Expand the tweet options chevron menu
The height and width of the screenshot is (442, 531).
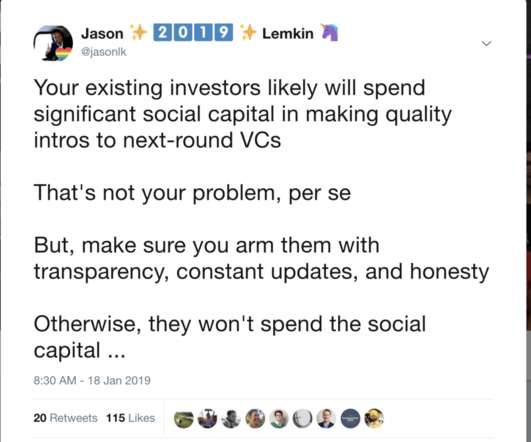pos(486,43)
